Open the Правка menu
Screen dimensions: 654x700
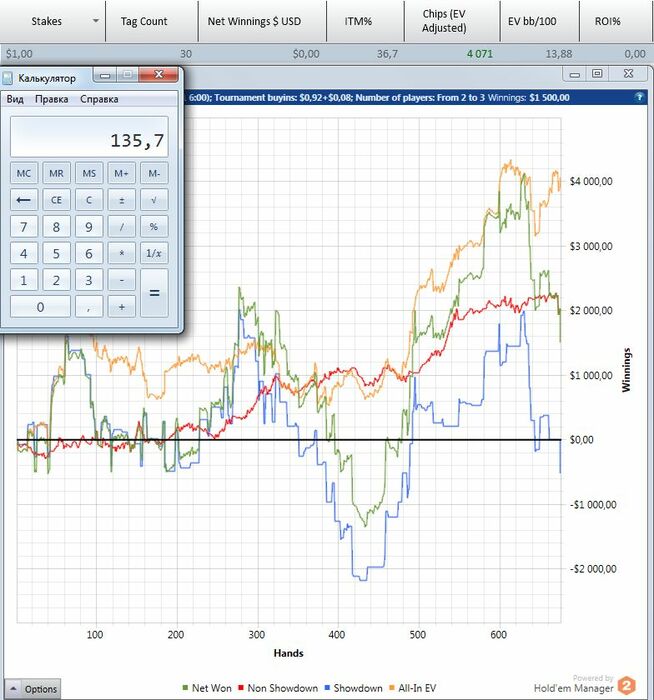click(52, 99)
